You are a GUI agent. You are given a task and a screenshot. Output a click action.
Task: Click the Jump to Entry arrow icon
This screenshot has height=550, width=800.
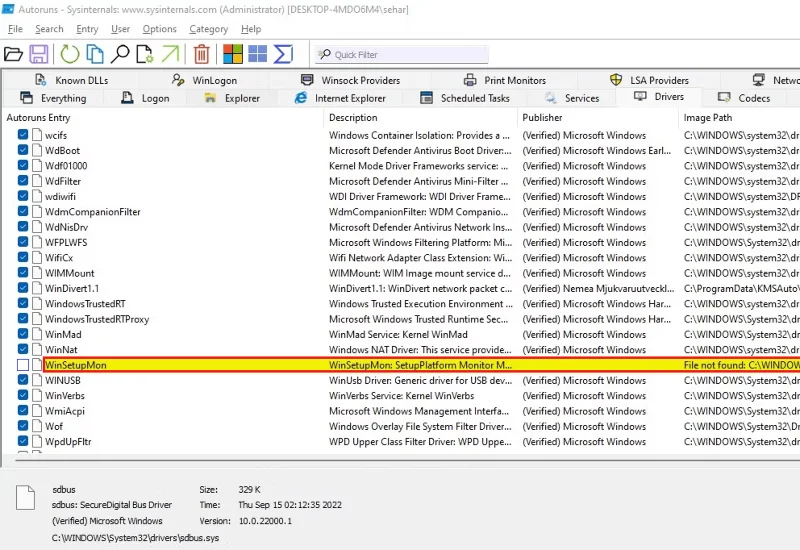click(170, 54)
